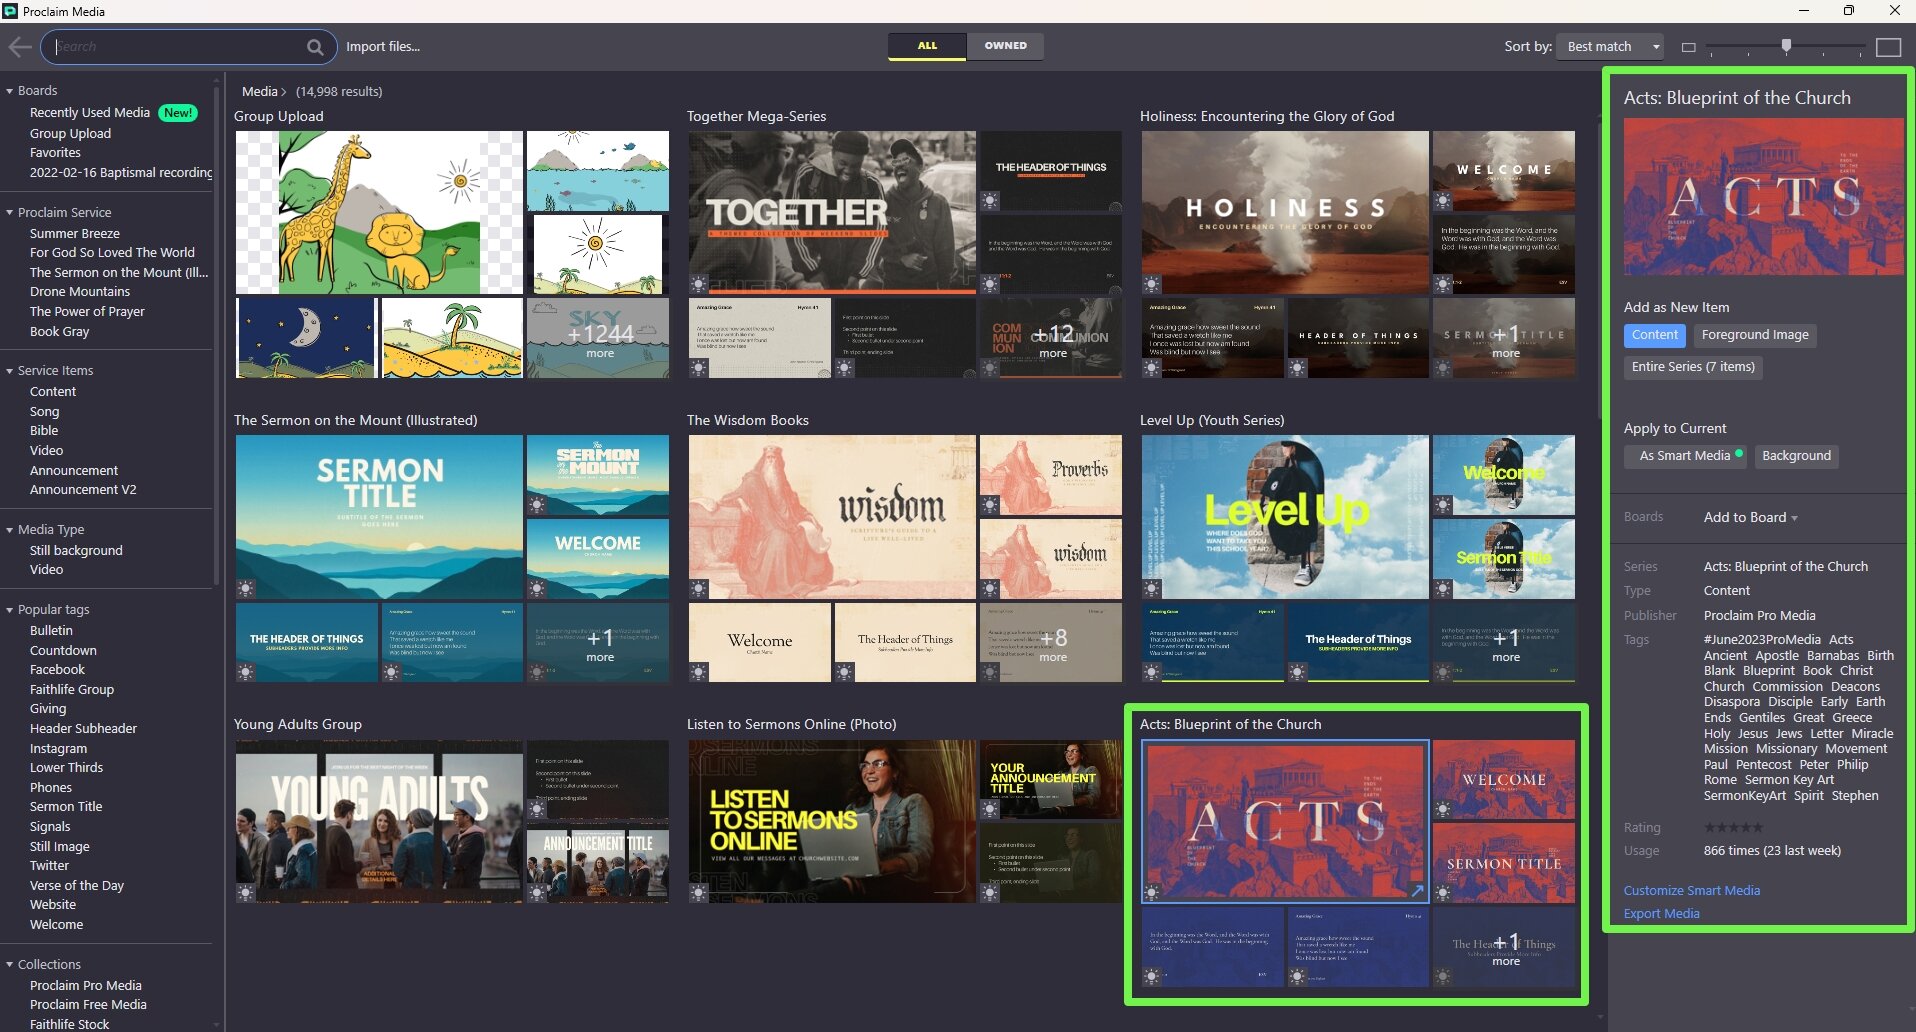The width and height of the screenshot is (1916, 1032).
Task: Switch to the ALL tab
Action: coord(927,45)
